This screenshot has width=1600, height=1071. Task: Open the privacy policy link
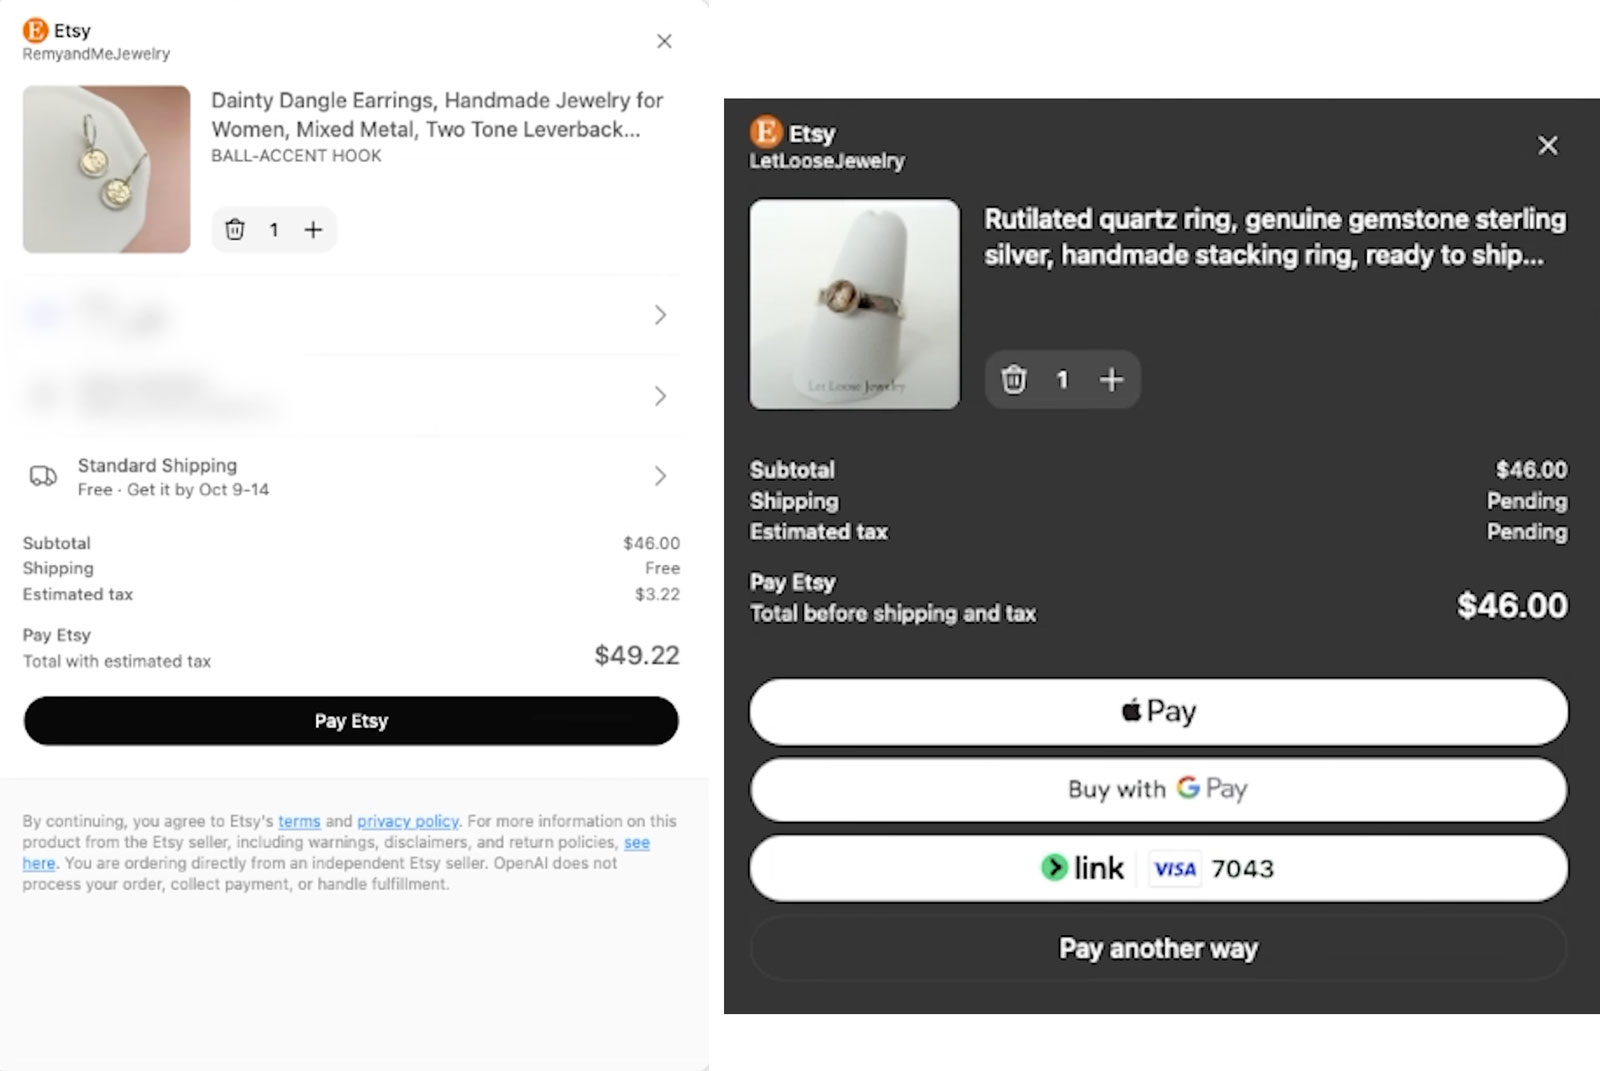[x=407, y=822]
